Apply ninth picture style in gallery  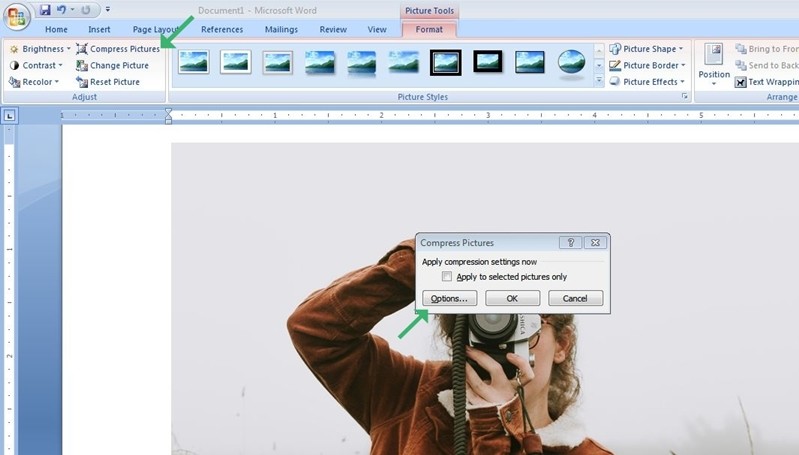[x=529, y=62]
